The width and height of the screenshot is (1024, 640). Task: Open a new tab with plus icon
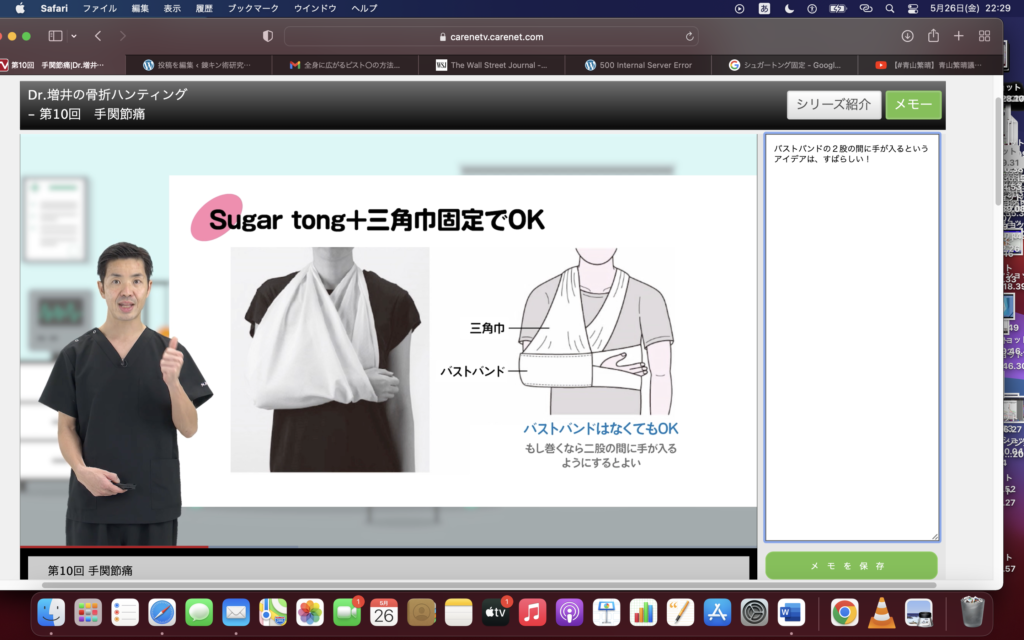pyautogui.click(x=958, y=36)
